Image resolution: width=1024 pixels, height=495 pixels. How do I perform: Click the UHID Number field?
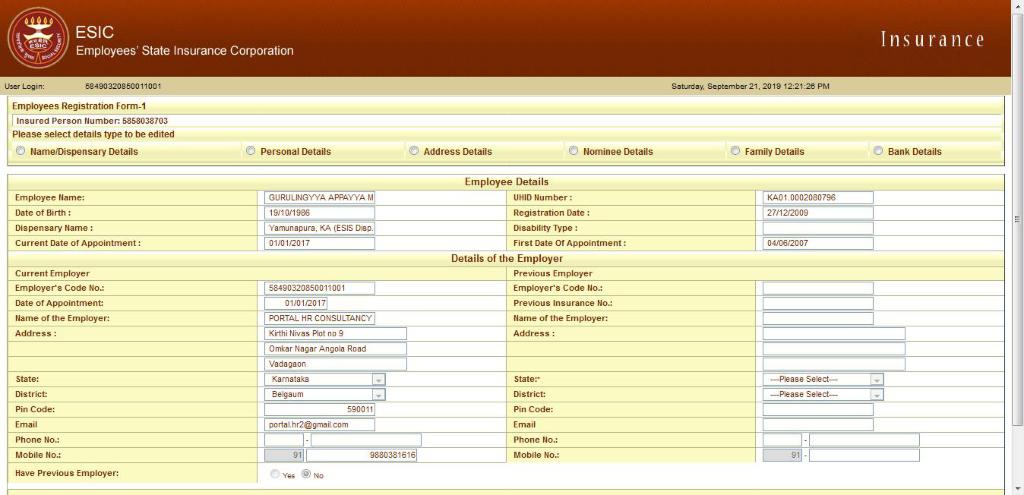[x=818, y=197]
